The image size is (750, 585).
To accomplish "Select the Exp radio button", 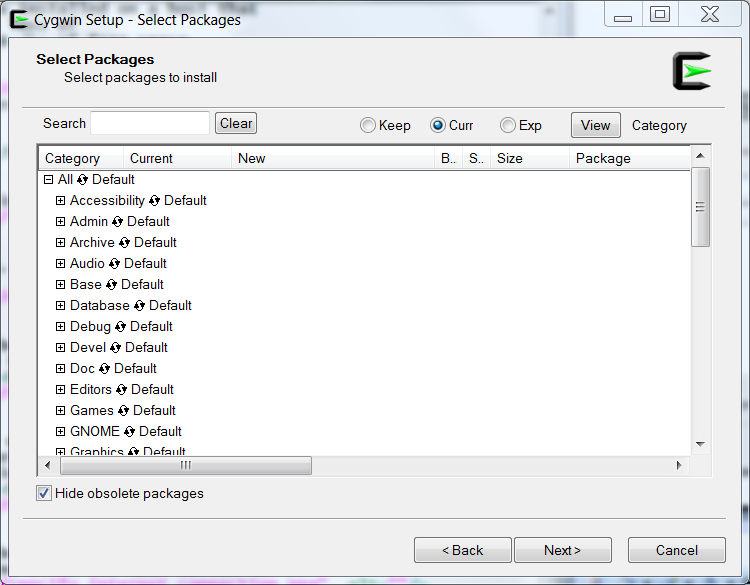I will pos(507,125).
